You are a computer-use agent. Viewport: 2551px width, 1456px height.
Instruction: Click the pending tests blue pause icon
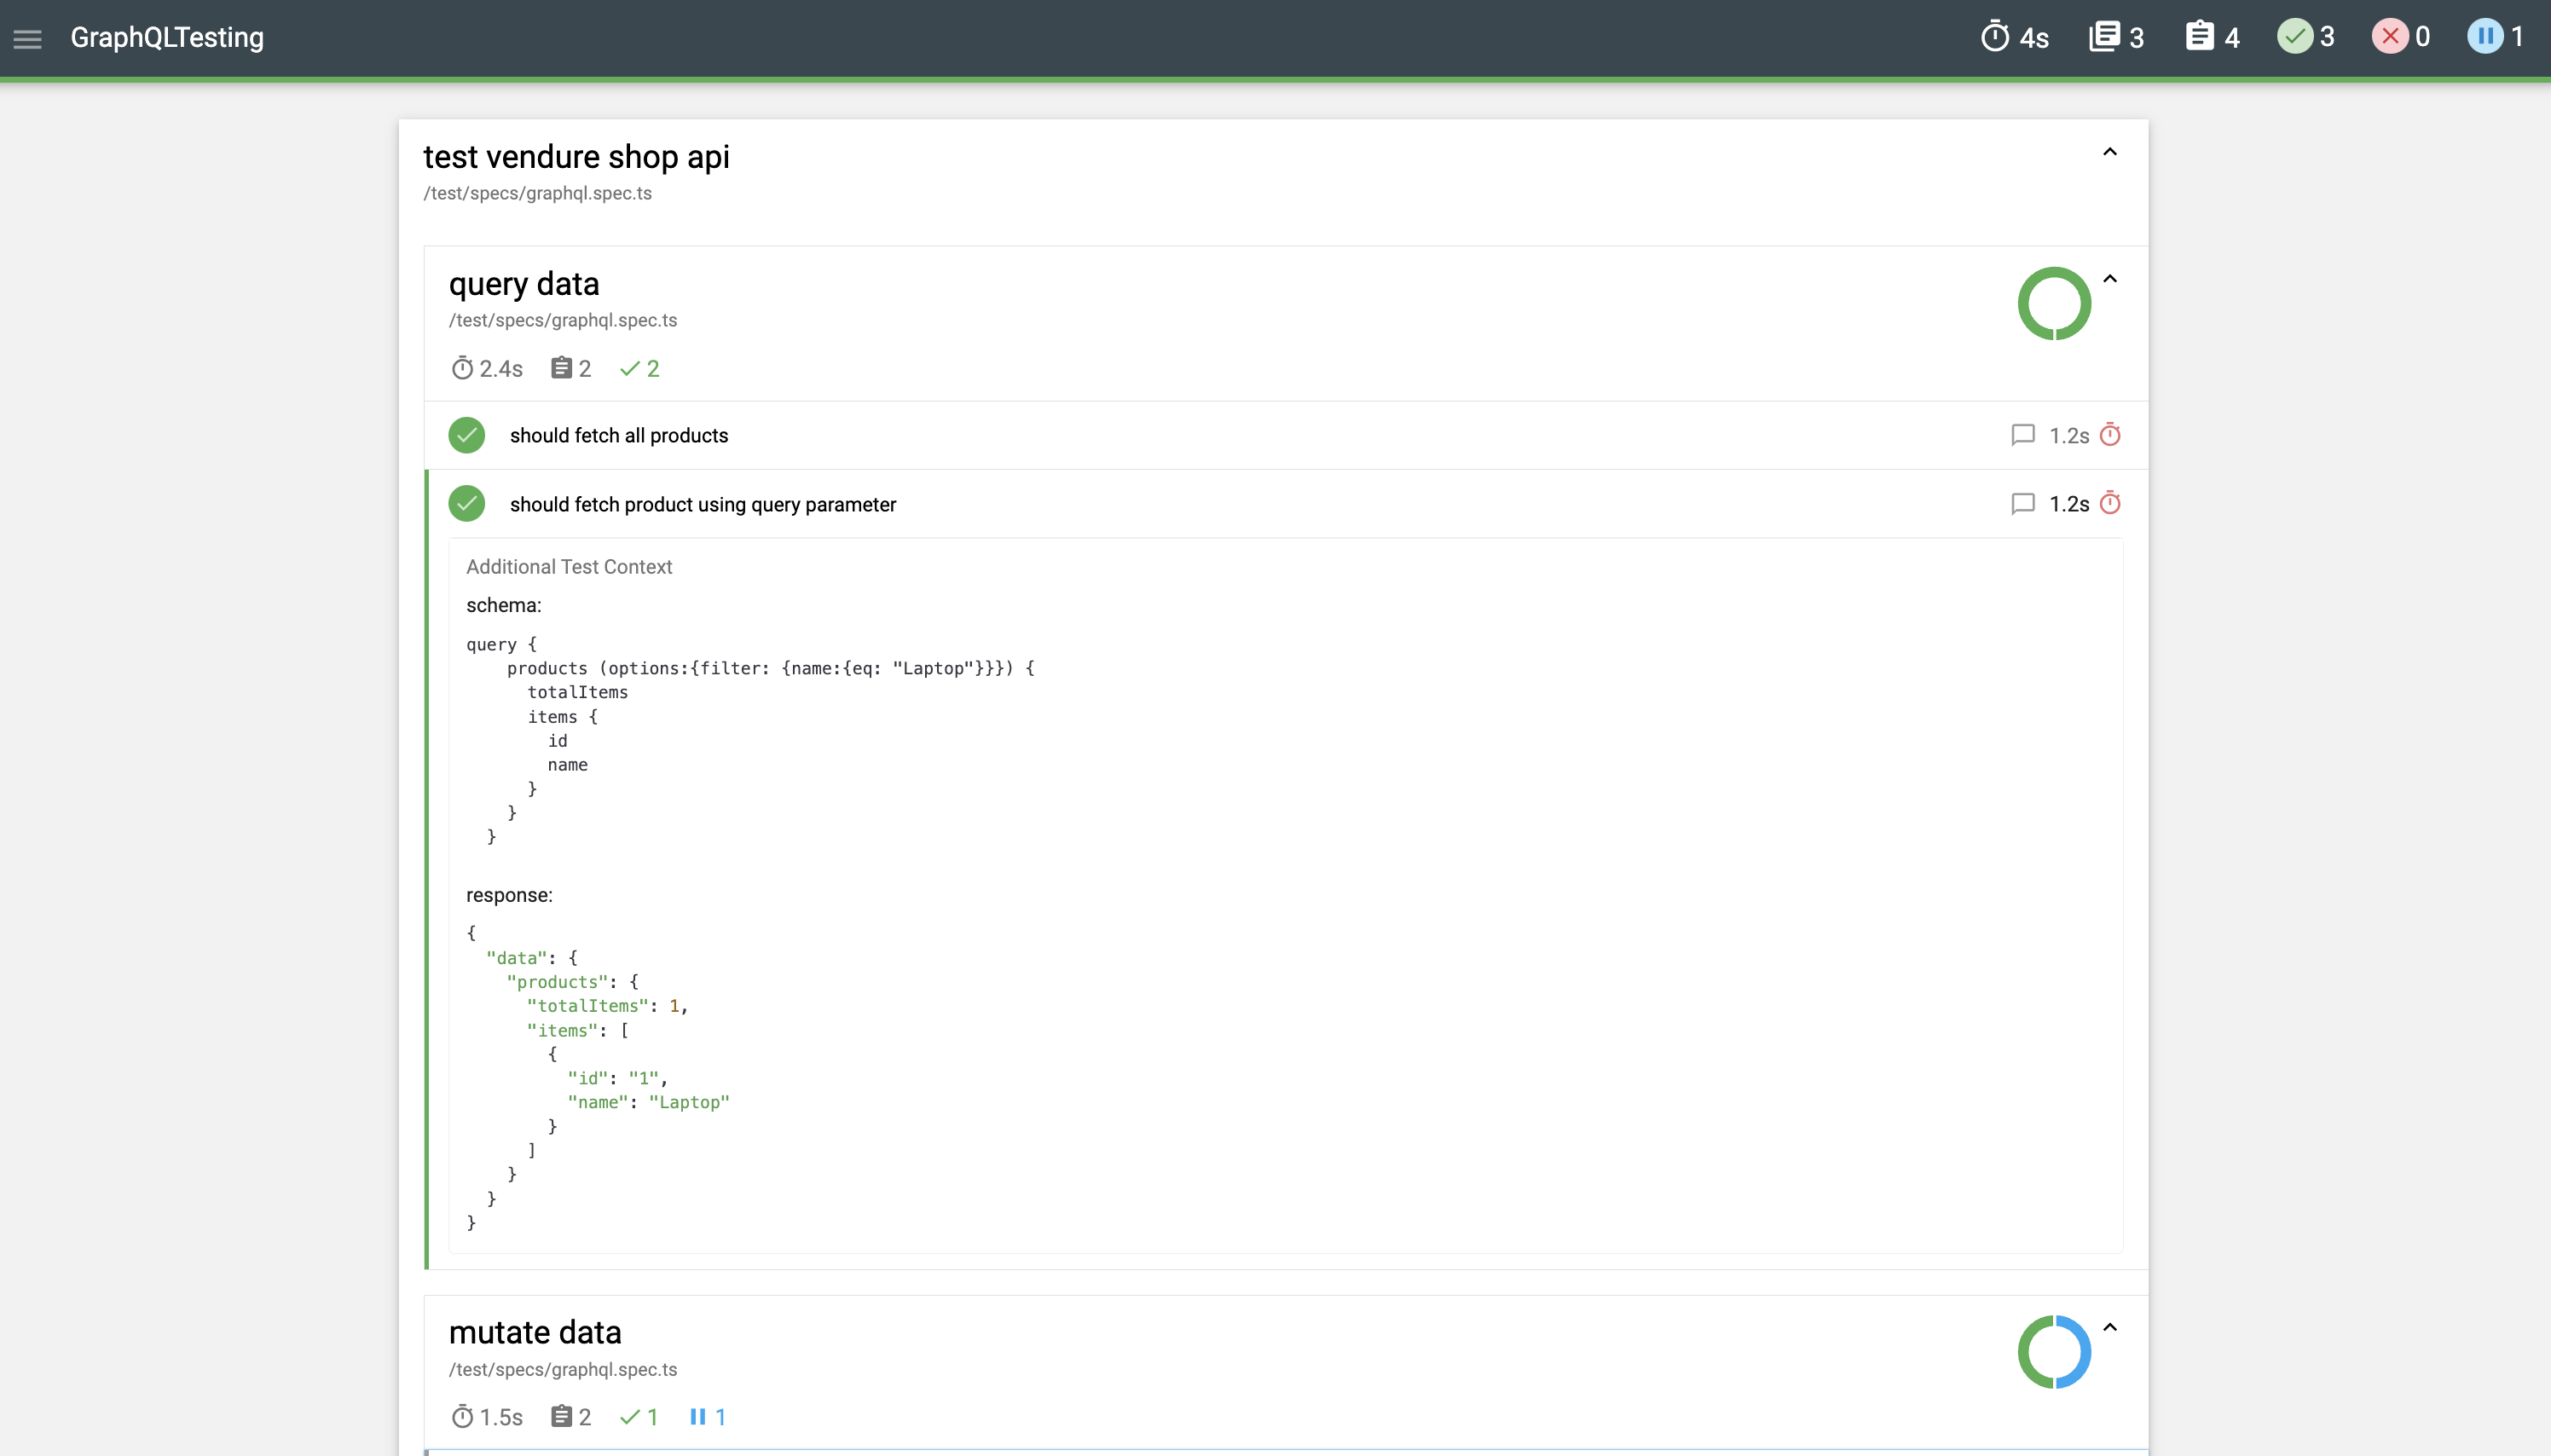click(2485, 37)
